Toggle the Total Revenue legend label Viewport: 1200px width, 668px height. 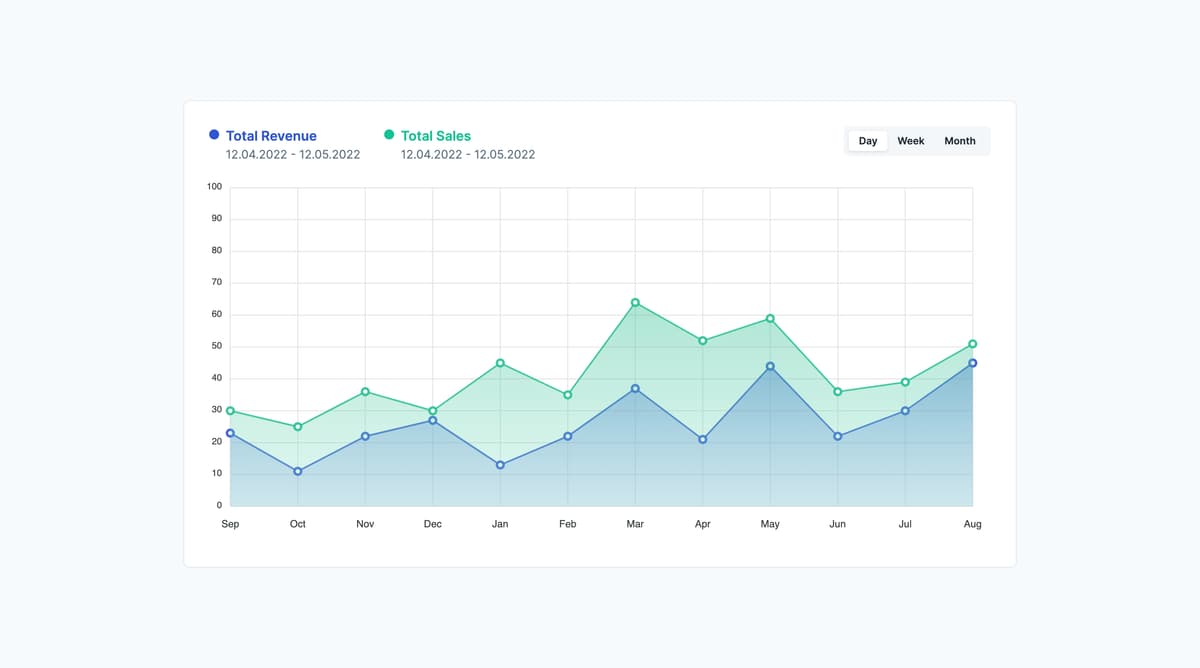point(271,136)
